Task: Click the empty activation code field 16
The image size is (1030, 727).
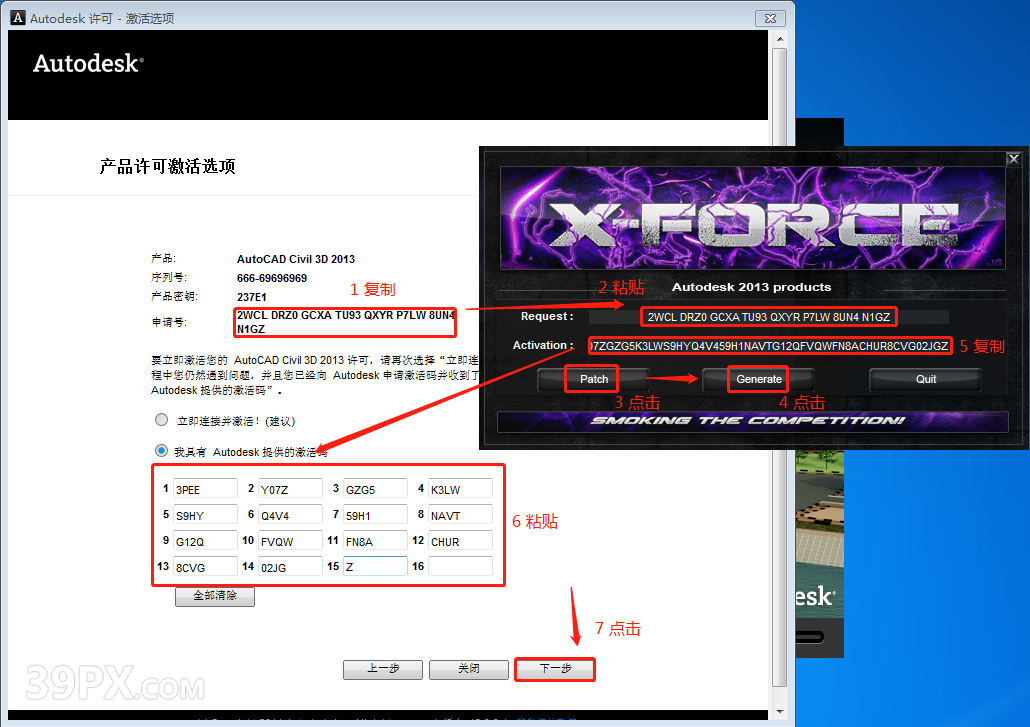Action: (460, 567)
